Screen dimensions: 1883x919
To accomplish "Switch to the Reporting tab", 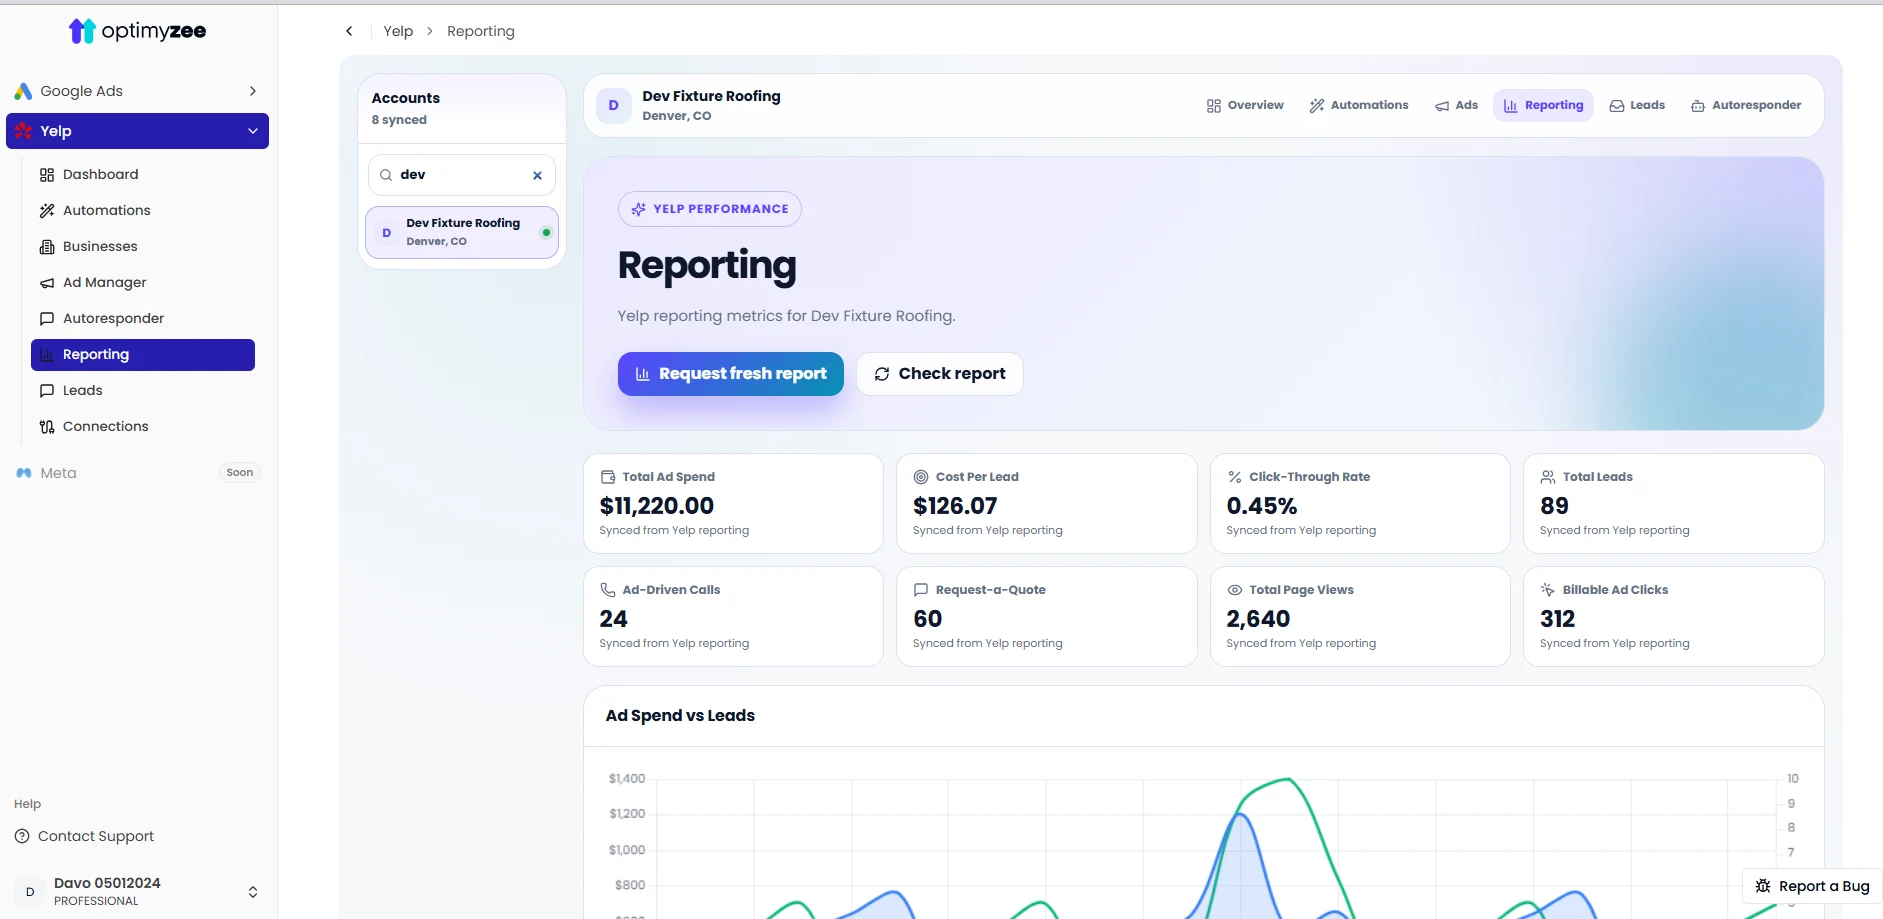I will point(1544,105).
